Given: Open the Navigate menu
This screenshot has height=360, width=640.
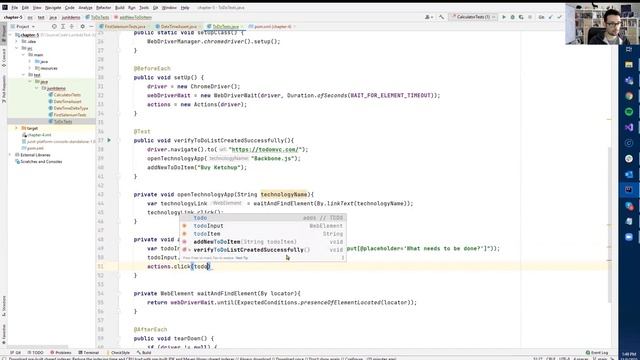Looking at the screenshot, I should [53, 7].
